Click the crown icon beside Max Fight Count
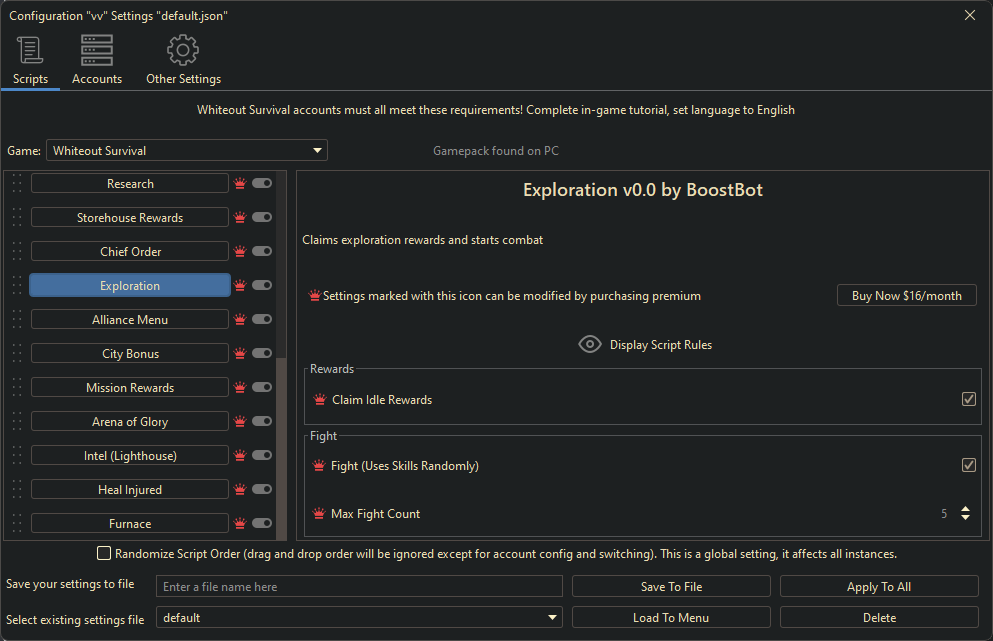 pyautogui.click(x=319, y=514)
